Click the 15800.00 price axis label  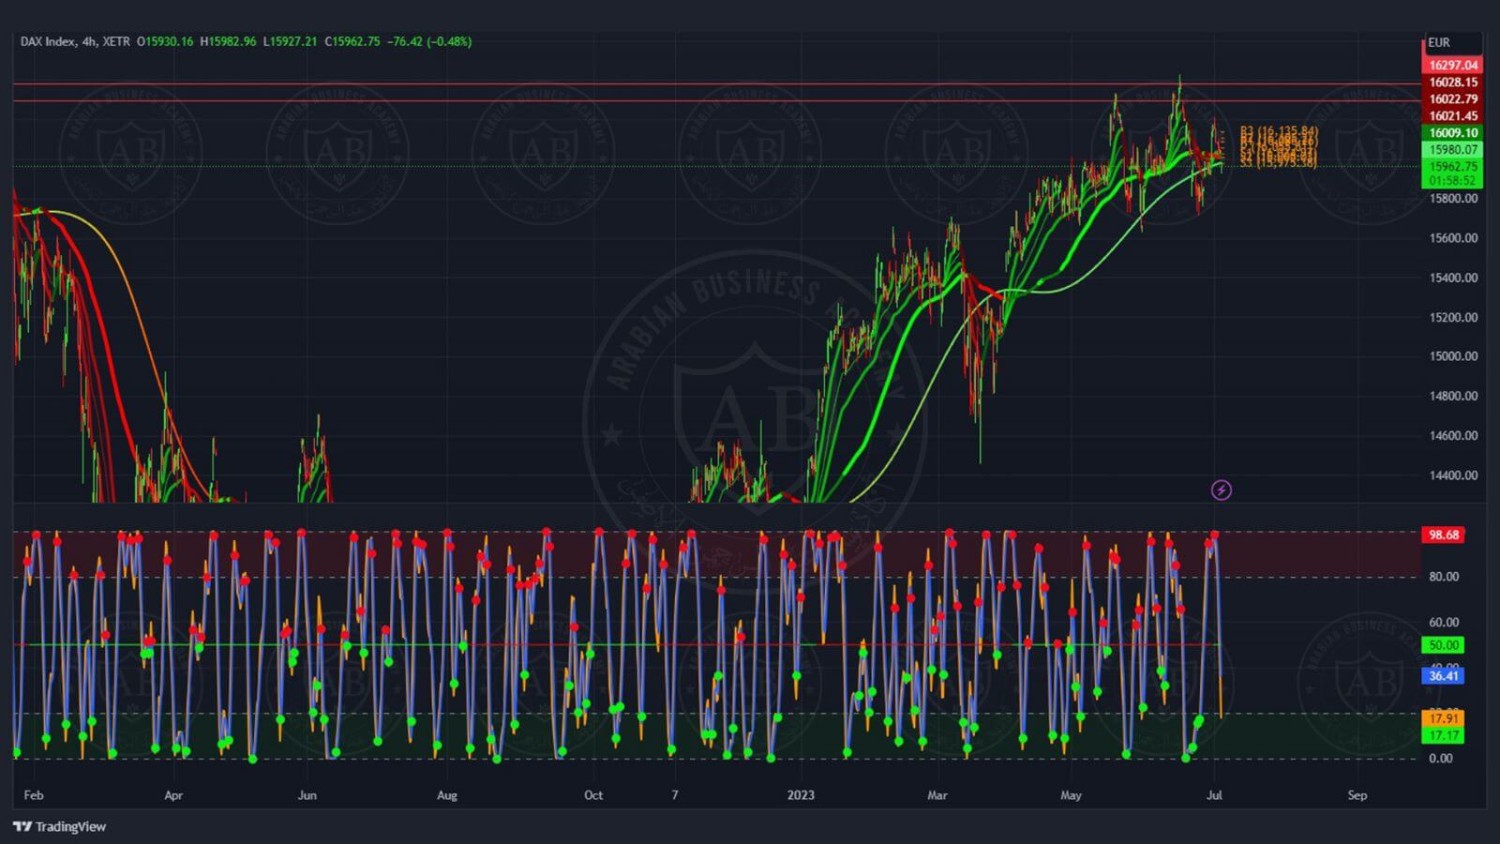1454,198
